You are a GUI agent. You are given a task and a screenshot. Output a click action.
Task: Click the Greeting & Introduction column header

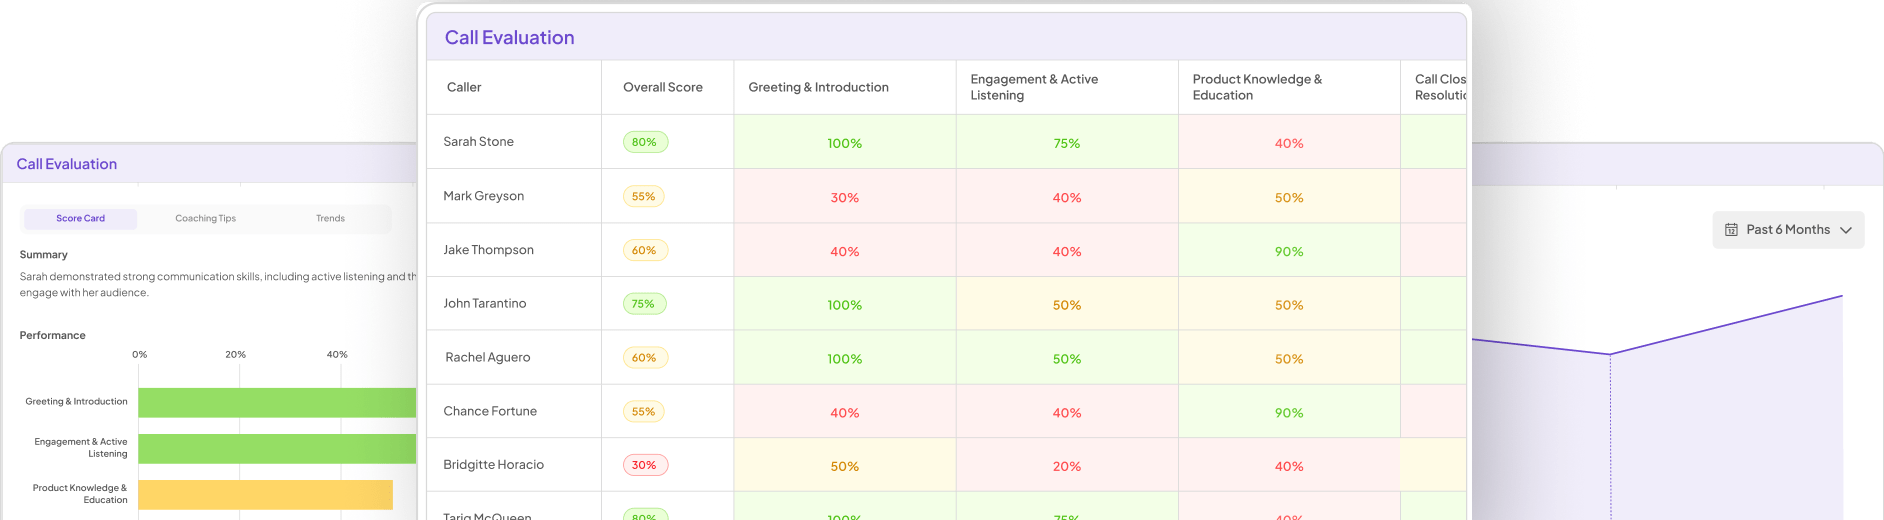(x=845, y=87)
